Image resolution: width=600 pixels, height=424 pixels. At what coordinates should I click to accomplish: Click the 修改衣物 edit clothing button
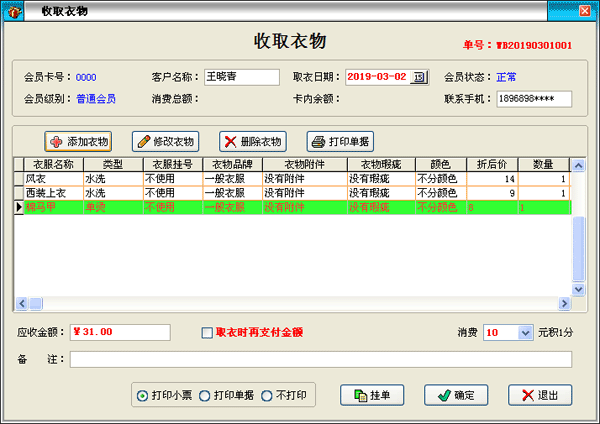click(x=165, y=141)
